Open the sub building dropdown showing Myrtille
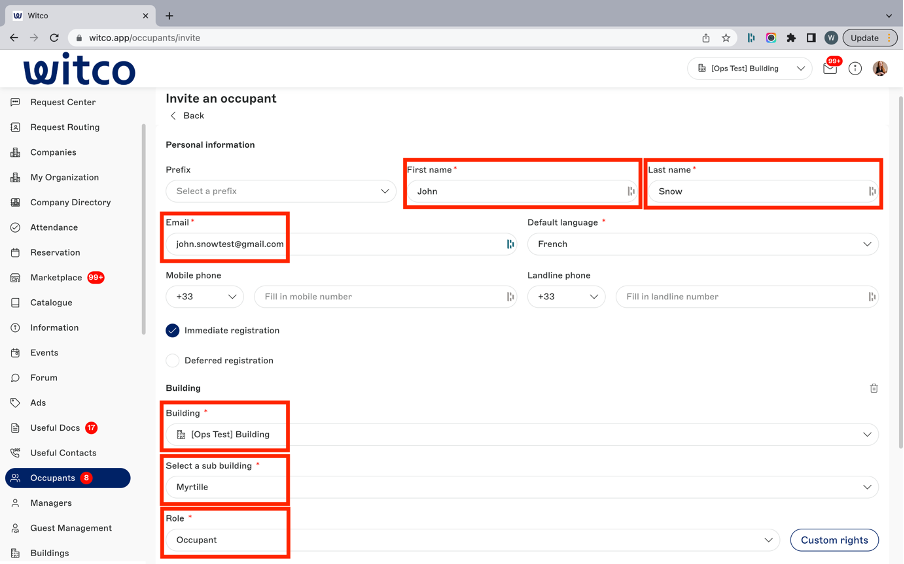 click(x=522, y=487)
